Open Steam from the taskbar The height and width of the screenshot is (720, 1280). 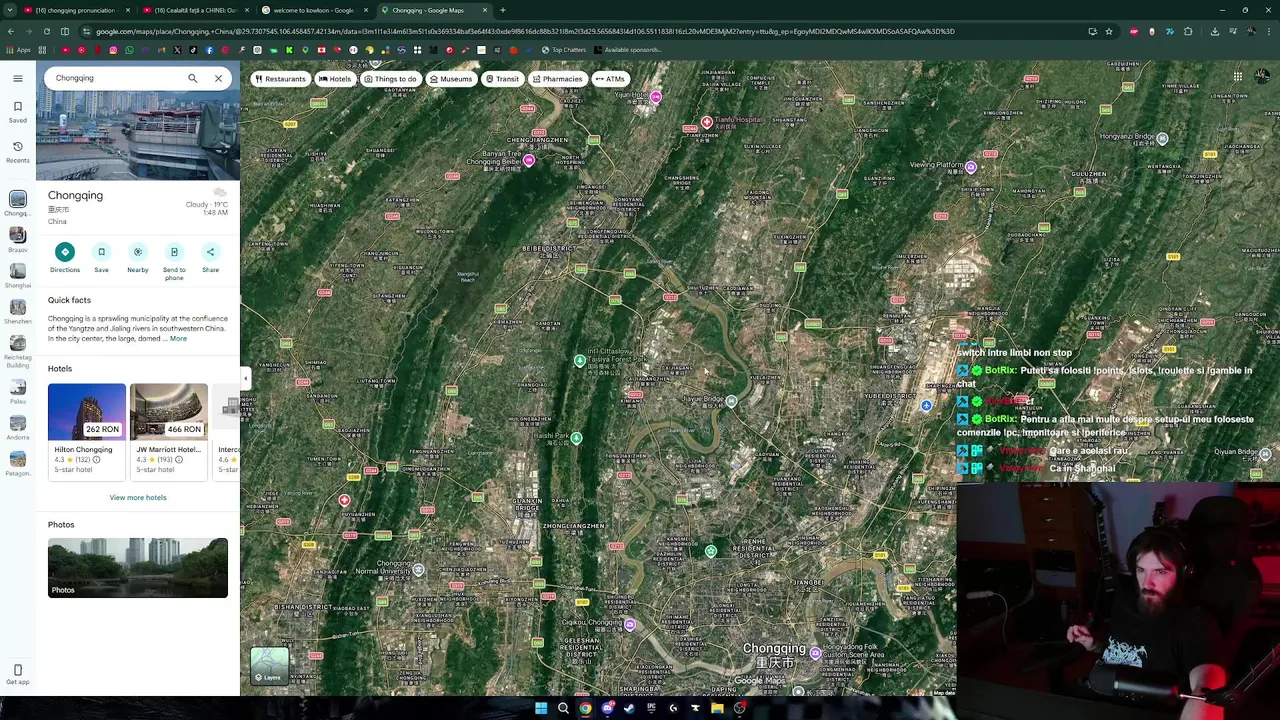click(x=629, y=708)
